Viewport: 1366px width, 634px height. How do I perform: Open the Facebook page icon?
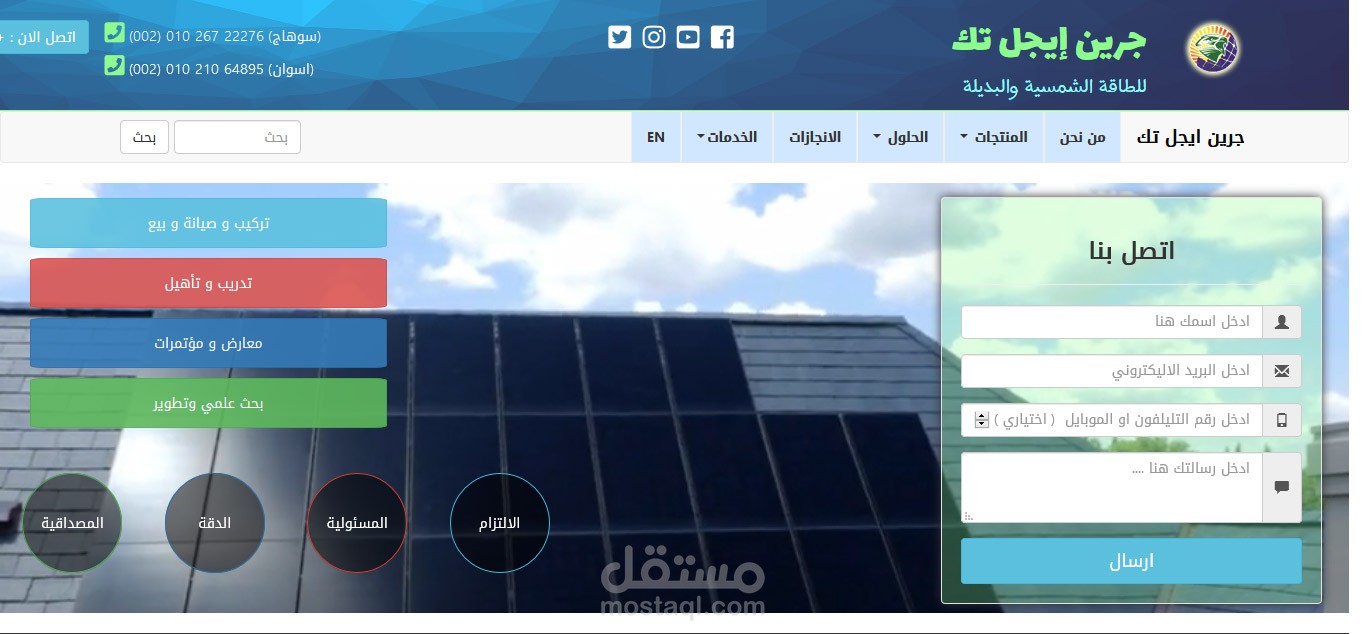point(722,37)
